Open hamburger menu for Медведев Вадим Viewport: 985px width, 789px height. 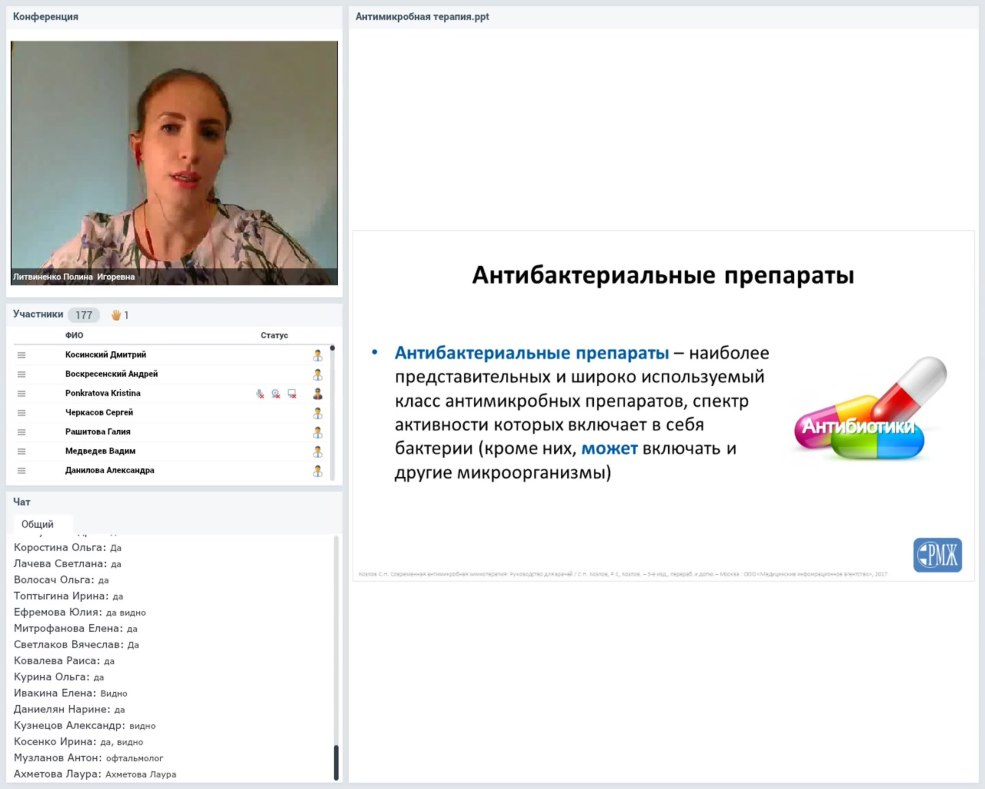(21, 452)
